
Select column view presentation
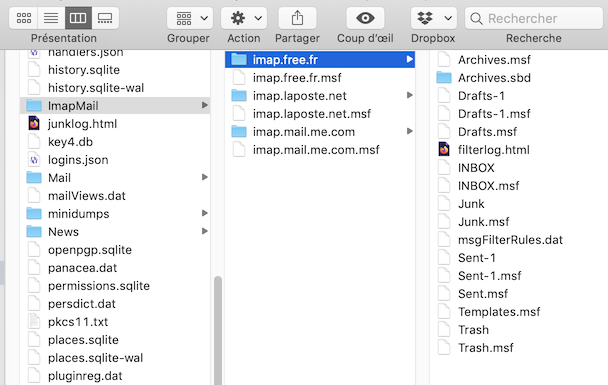[78, 18]
